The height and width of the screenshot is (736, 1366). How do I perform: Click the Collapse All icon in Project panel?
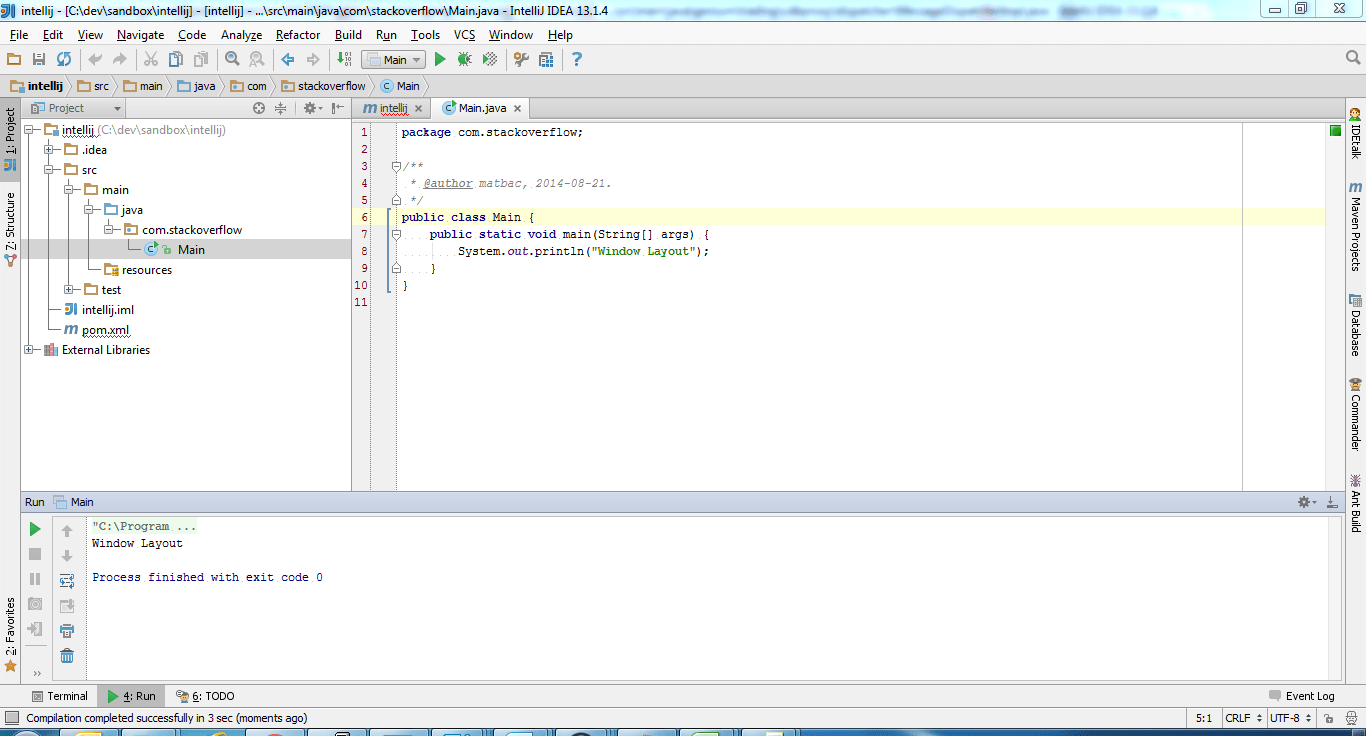pyautogui.click(x=281, y=108)
